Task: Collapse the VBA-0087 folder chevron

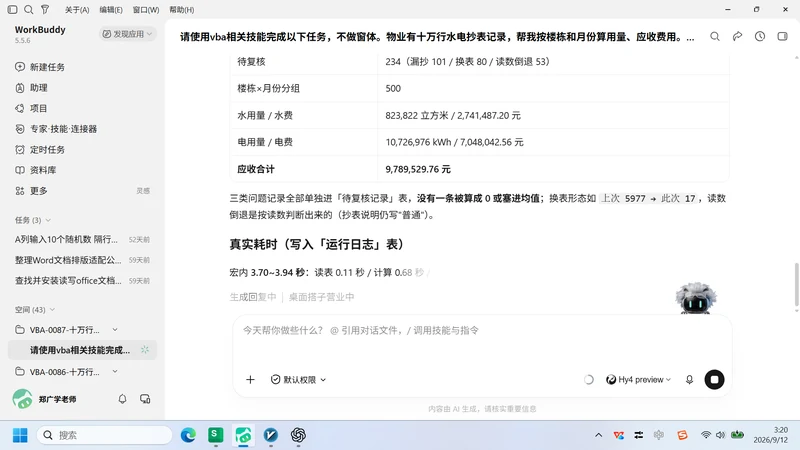Action: [115, 330]
